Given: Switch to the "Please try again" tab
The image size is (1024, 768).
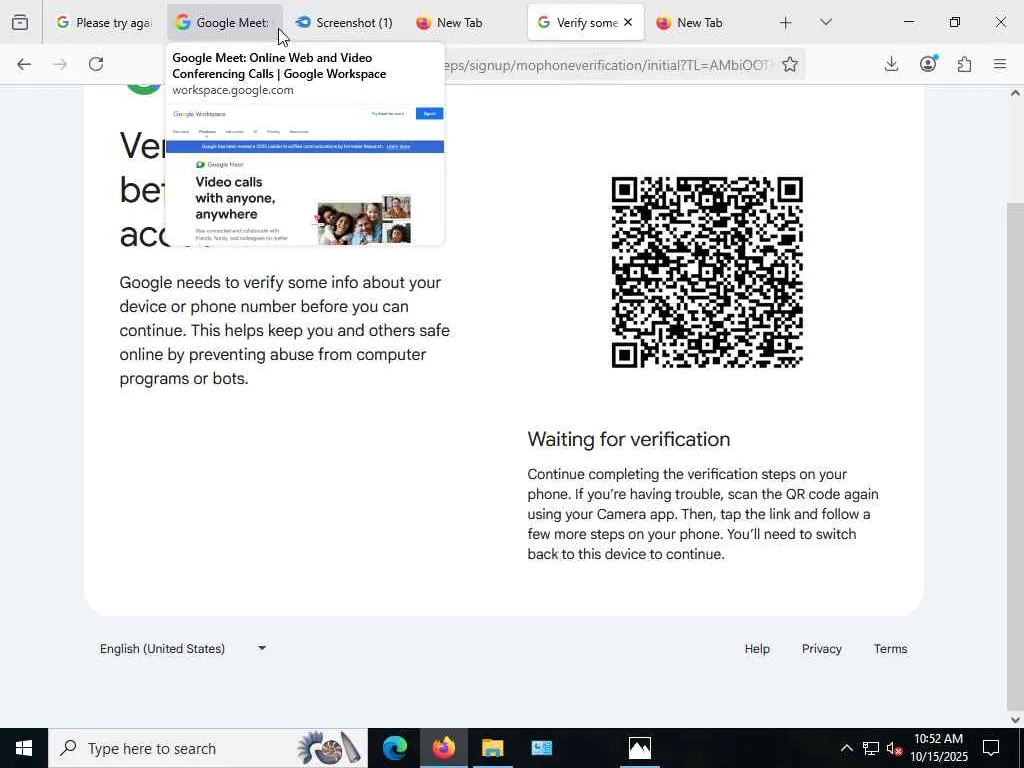Looking at the screenshot, I should coord(104,22).
